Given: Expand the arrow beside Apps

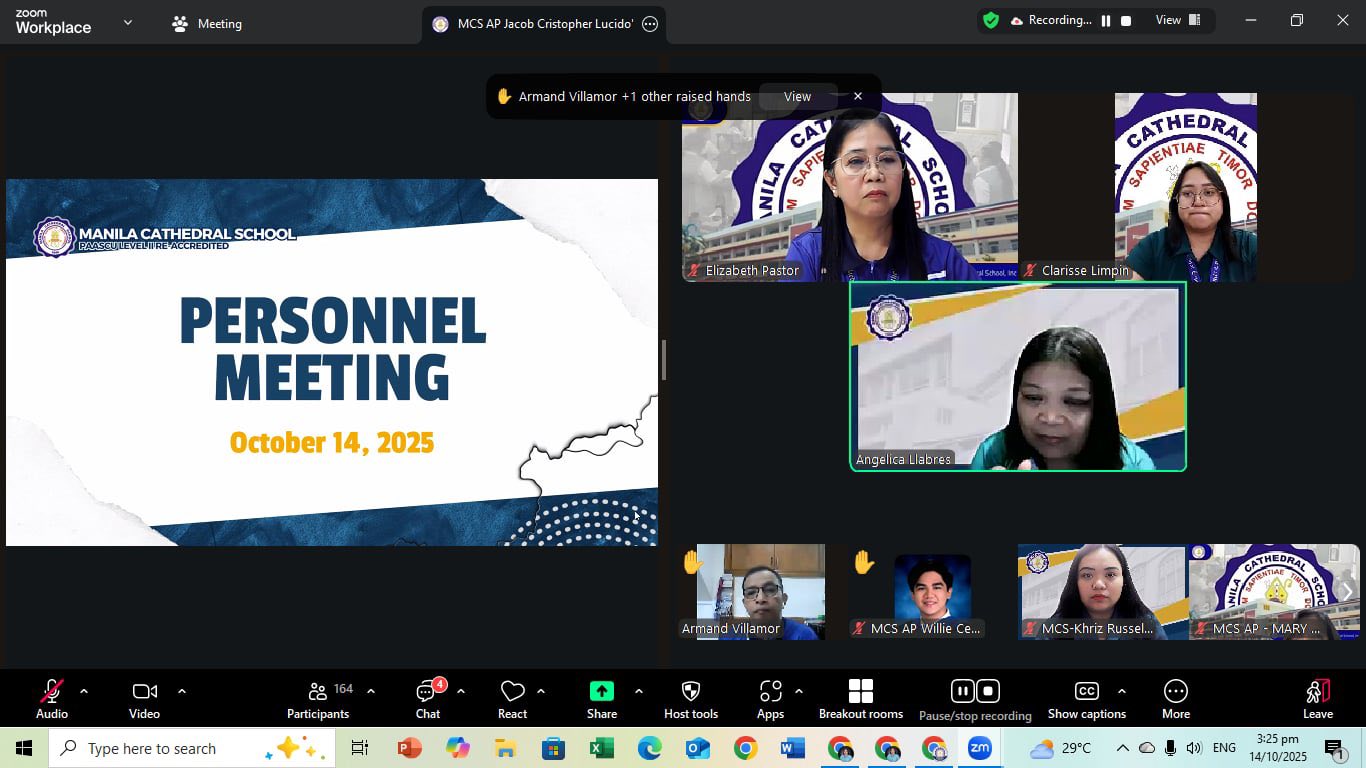Looking at the screenshot, I should pos(799,691).
